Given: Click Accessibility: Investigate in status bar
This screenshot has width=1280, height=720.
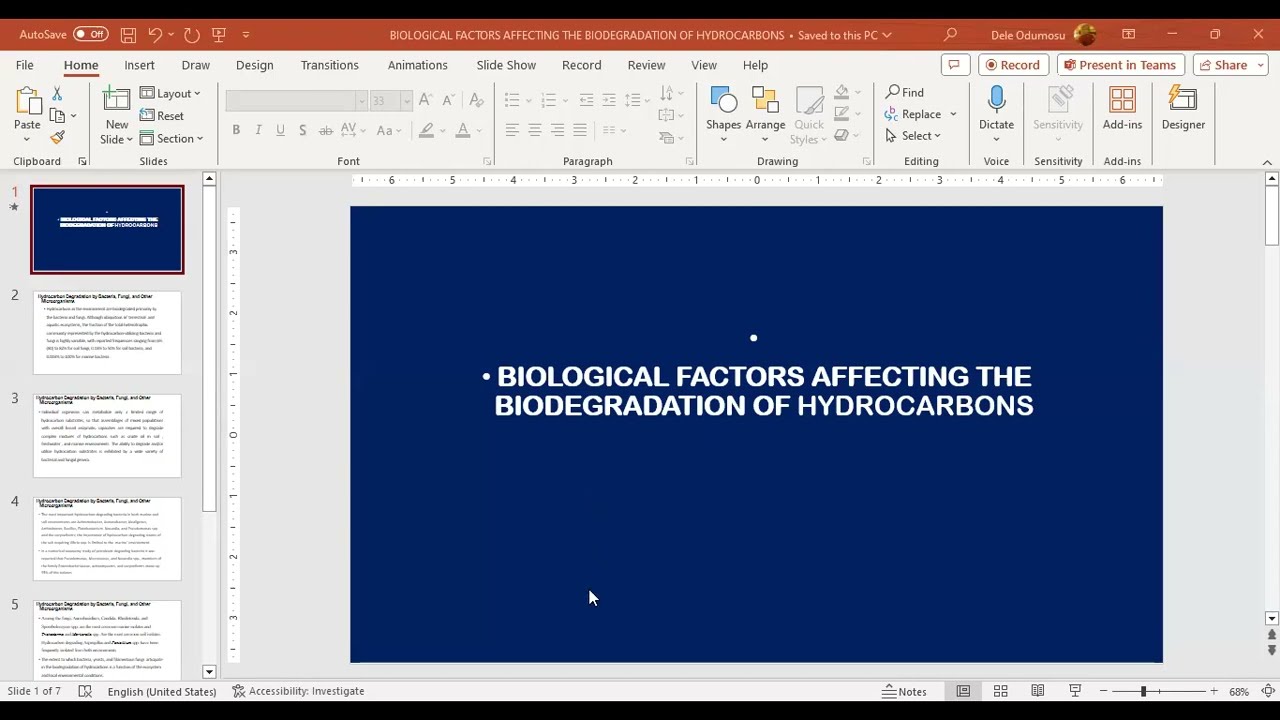Looking at the screenshot, I should pyautogui.click(x=298, y=691).
